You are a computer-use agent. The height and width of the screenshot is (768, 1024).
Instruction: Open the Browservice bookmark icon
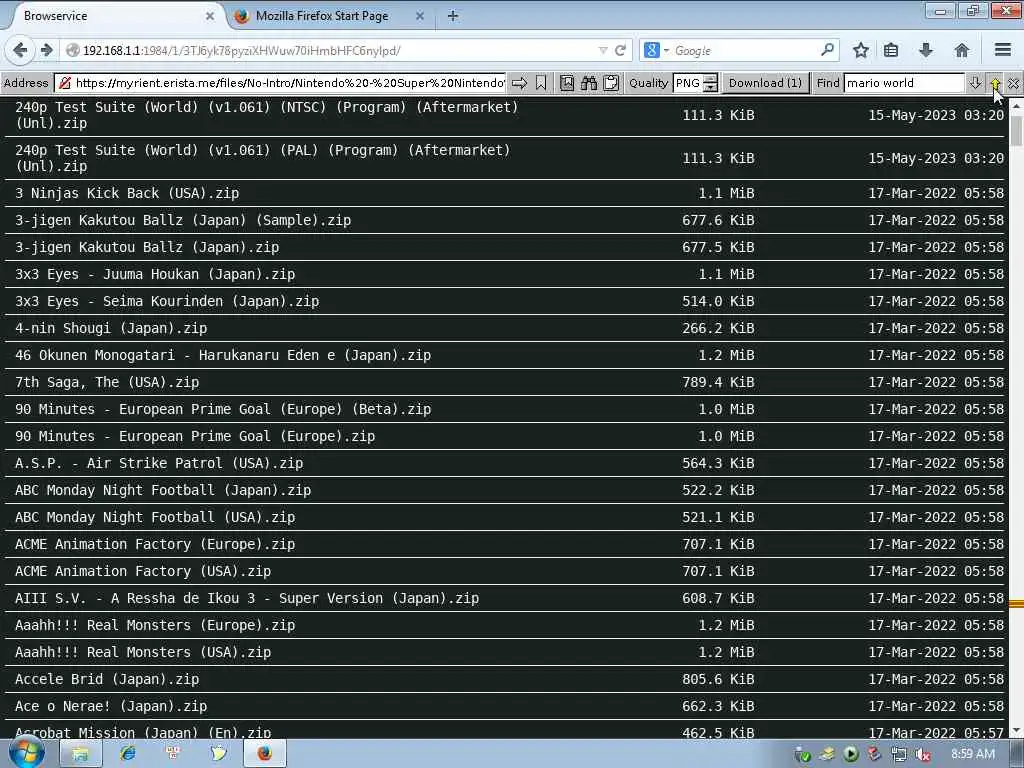point(541,83)
